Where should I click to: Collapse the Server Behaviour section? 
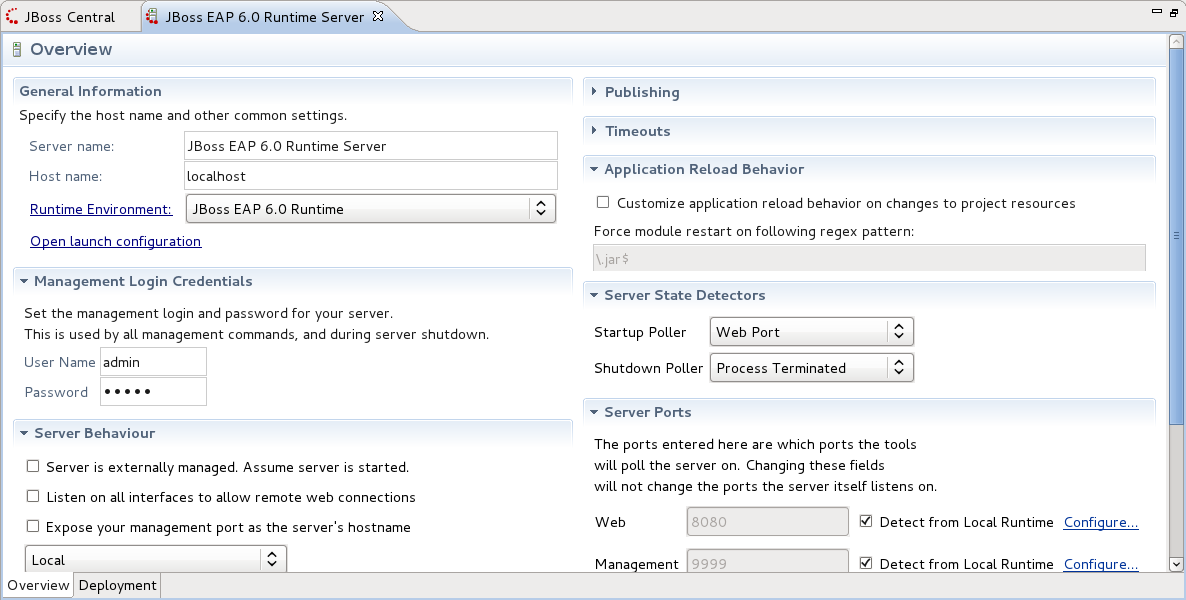(23, 433)
